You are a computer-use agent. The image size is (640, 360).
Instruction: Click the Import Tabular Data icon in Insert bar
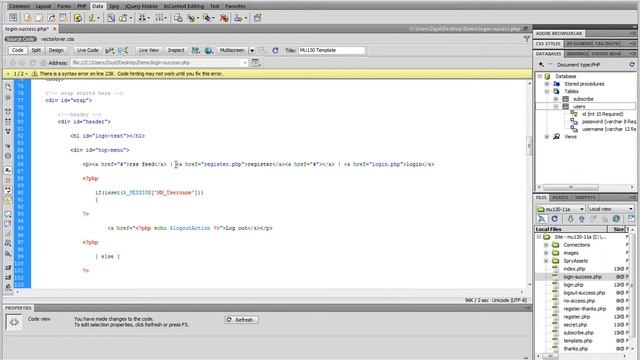(x=13, y=18)
